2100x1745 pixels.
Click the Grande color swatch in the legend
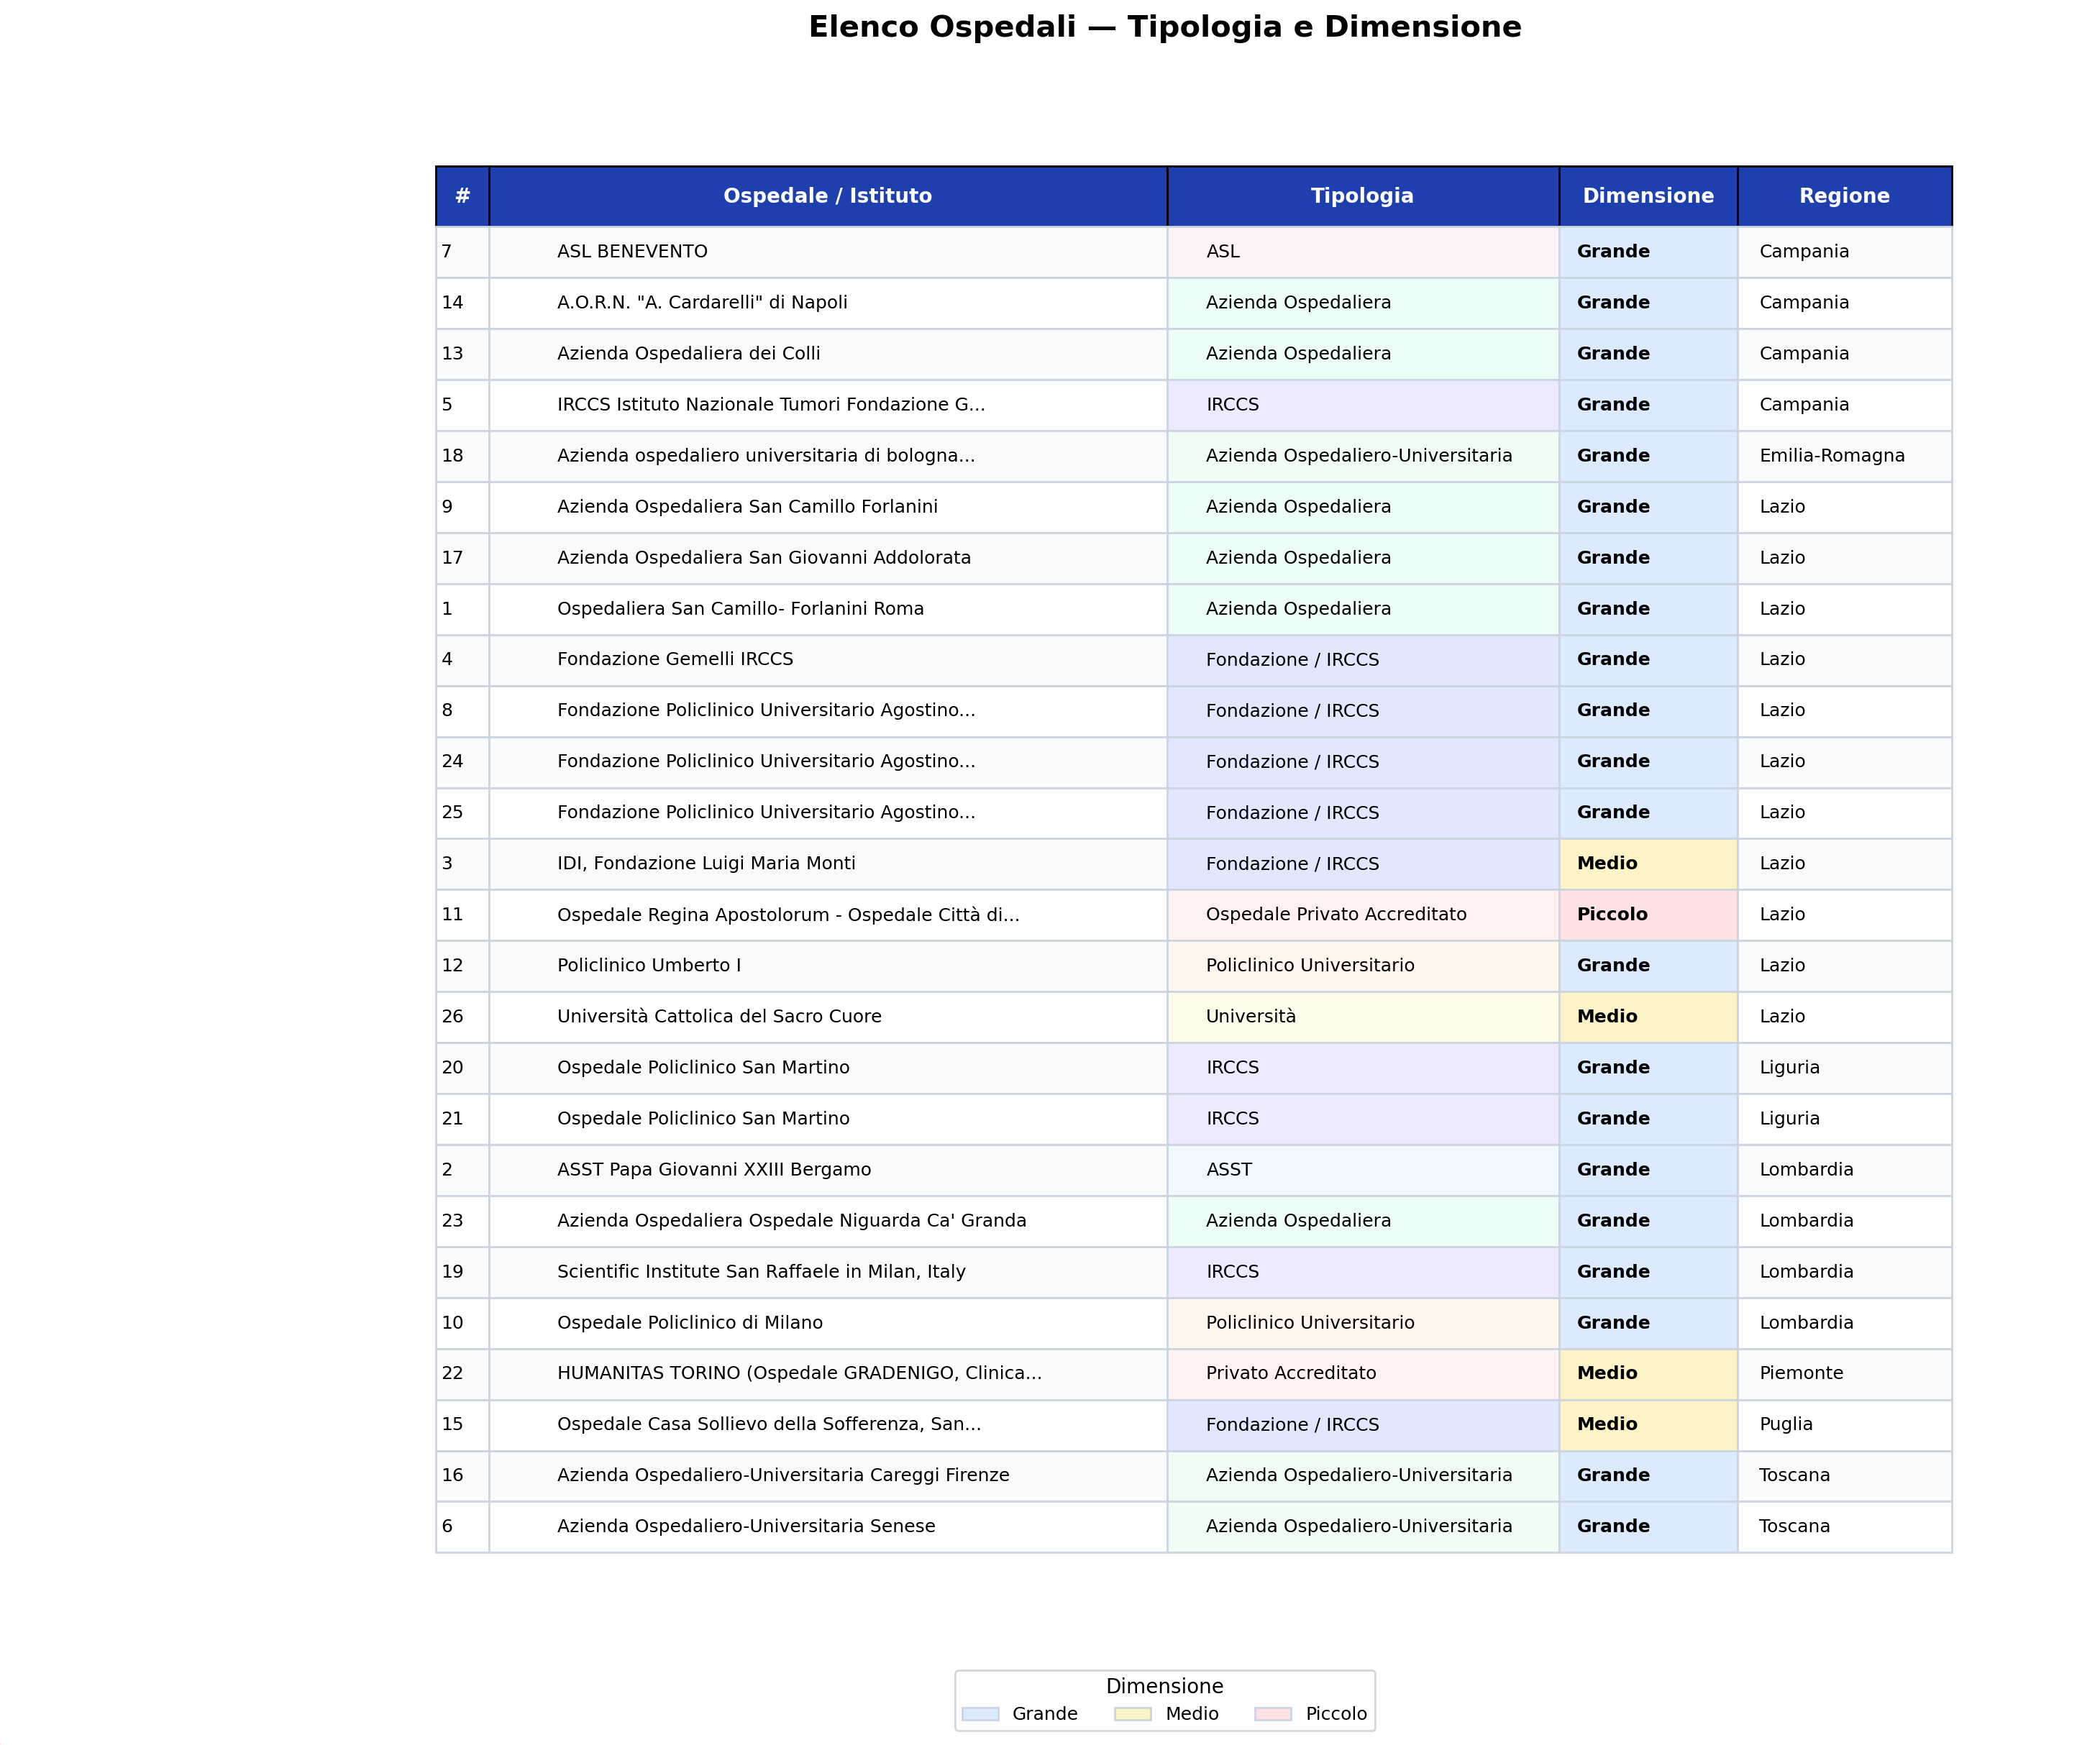coord(980,1714)
